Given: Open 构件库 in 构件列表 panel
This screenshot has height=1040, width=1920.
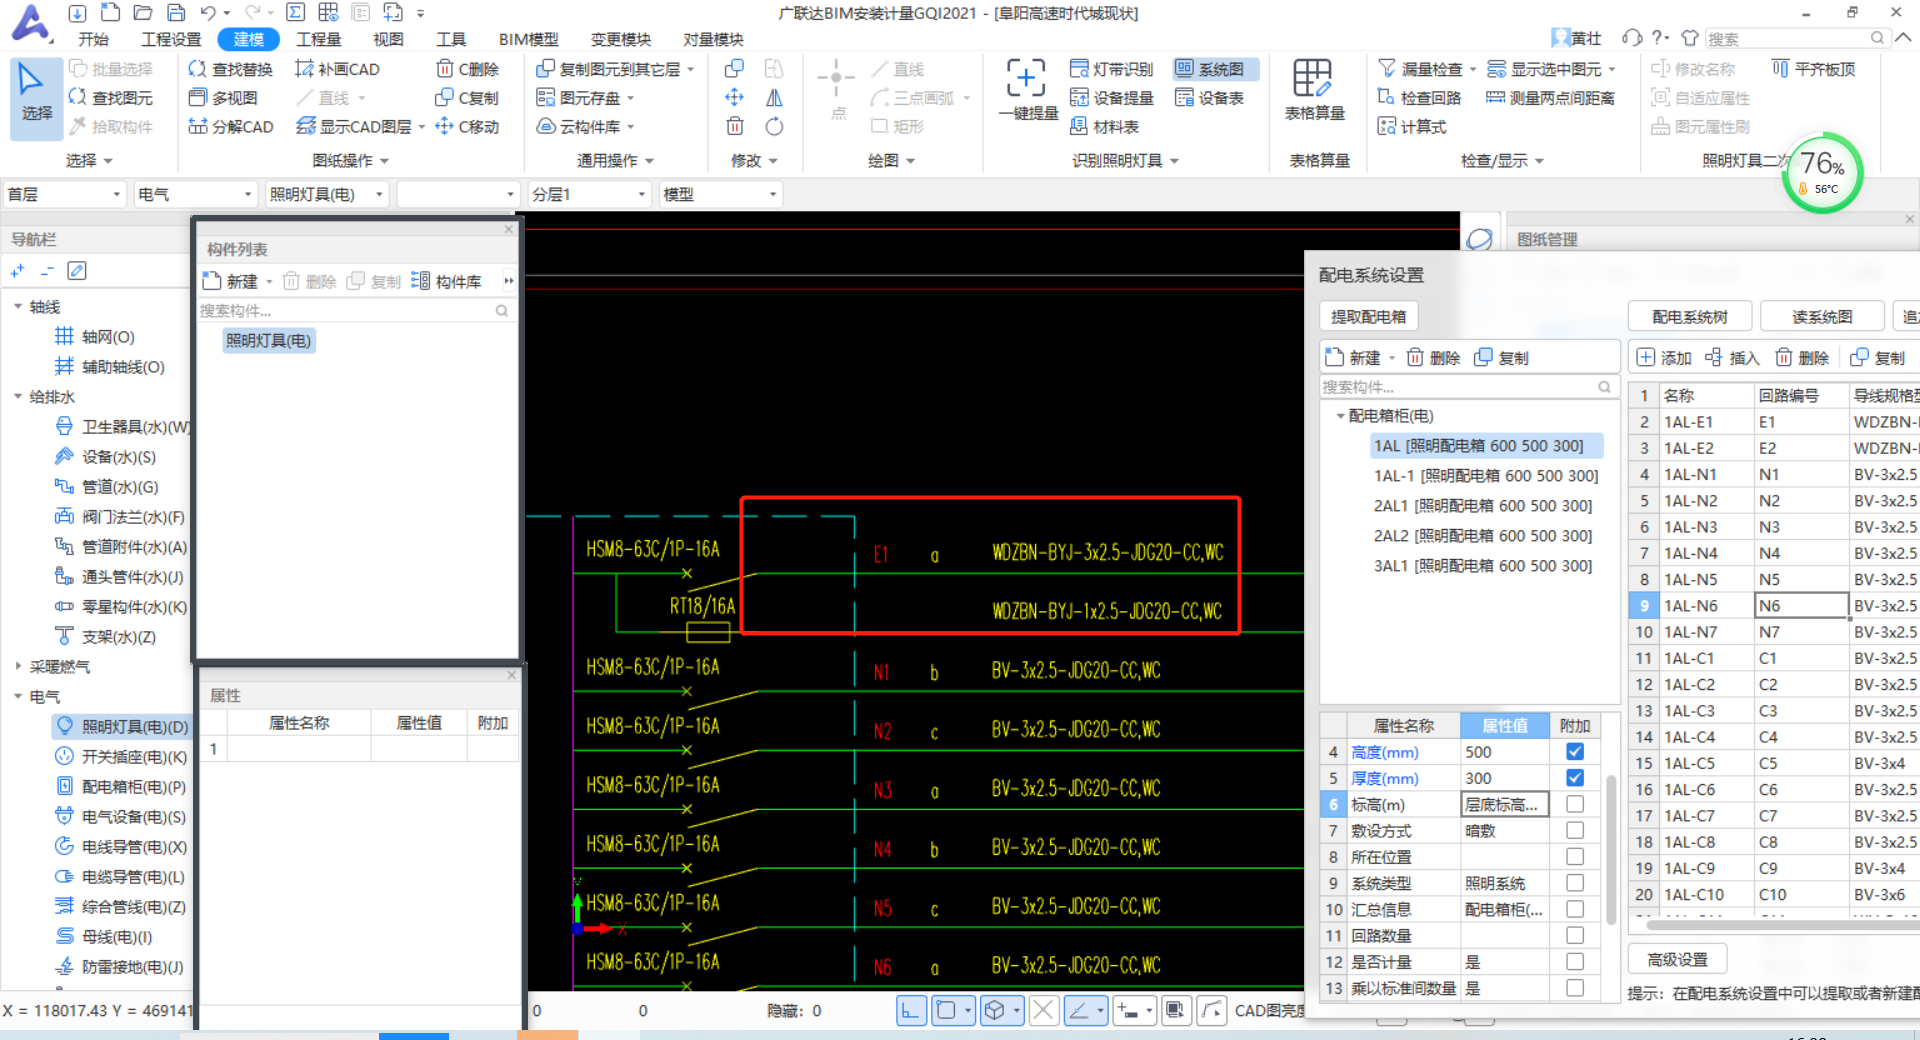Looking at the screenshot, I should click(x=447, y=282).
